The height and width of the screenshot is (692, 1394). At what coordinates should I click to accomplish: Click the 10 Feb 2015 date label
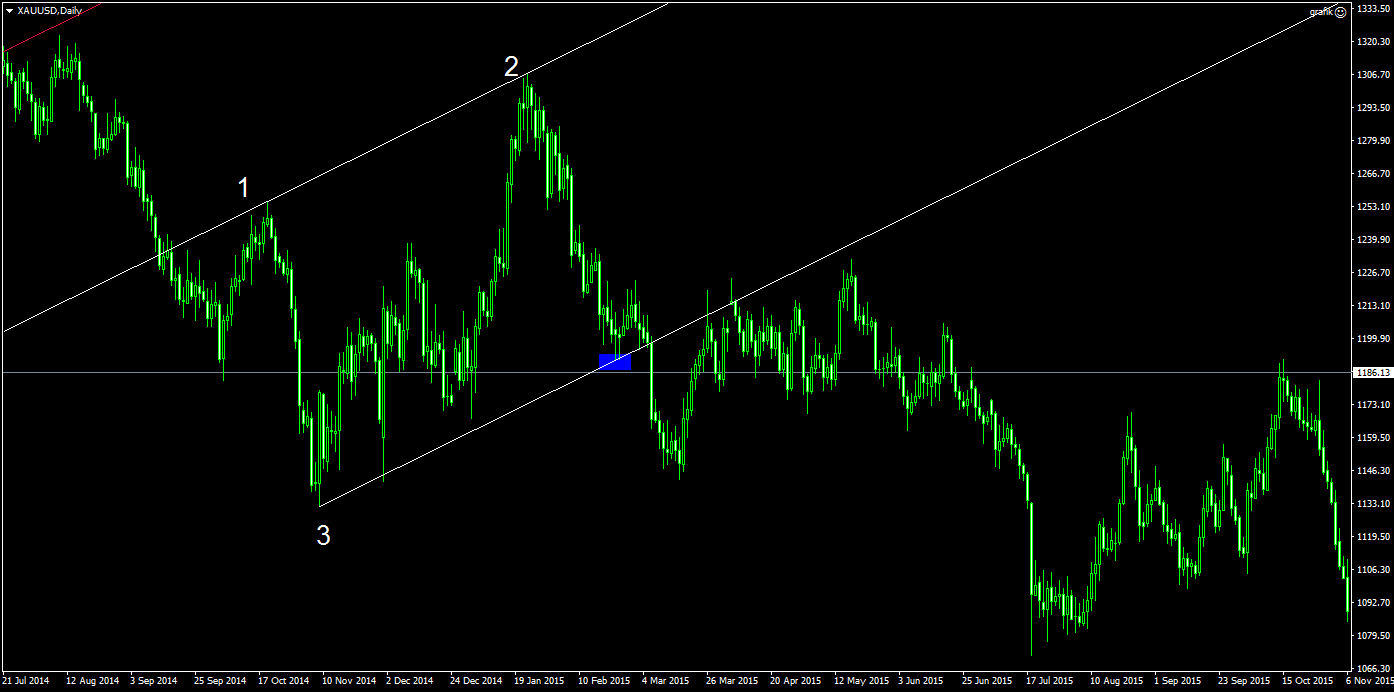(x=603, y=681)
